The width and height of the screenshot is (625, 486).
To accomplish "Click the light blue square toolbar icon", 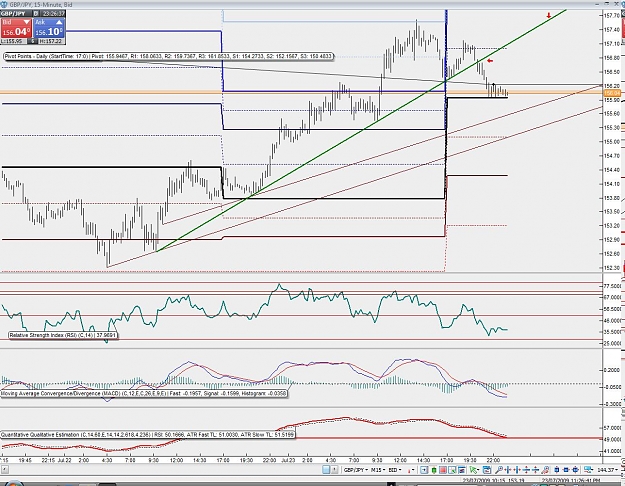I will tap(326, 470).
